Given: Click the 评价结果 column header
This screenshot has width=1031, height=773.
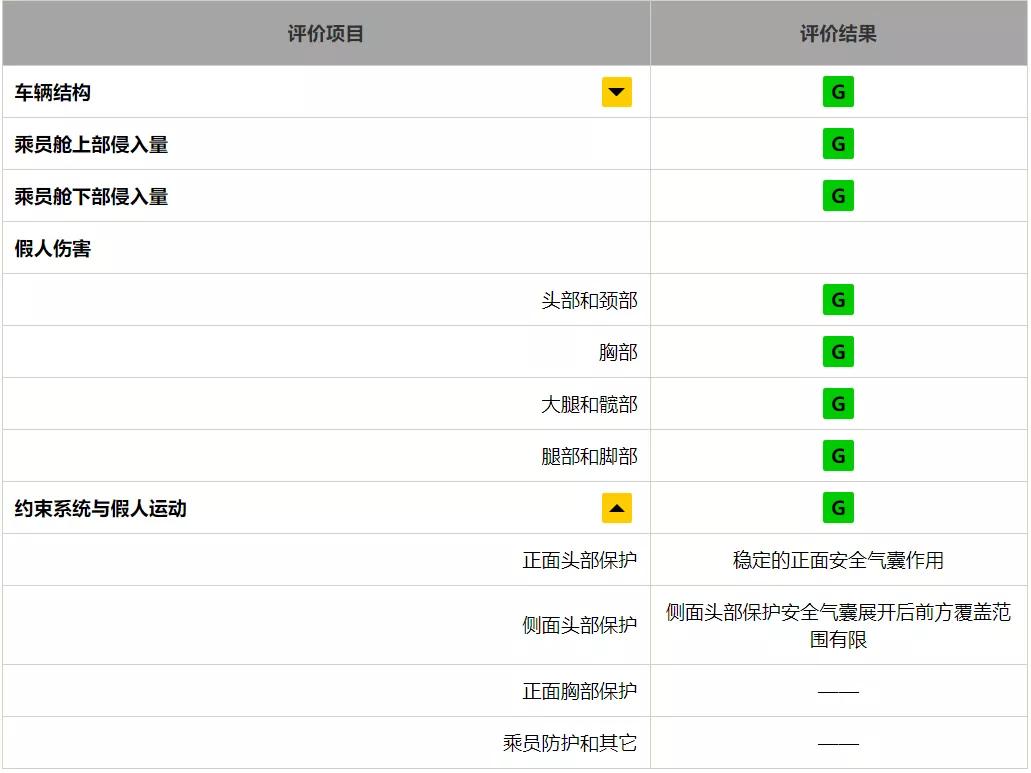Looking at the screenshot, I should [x=841, y=32].
